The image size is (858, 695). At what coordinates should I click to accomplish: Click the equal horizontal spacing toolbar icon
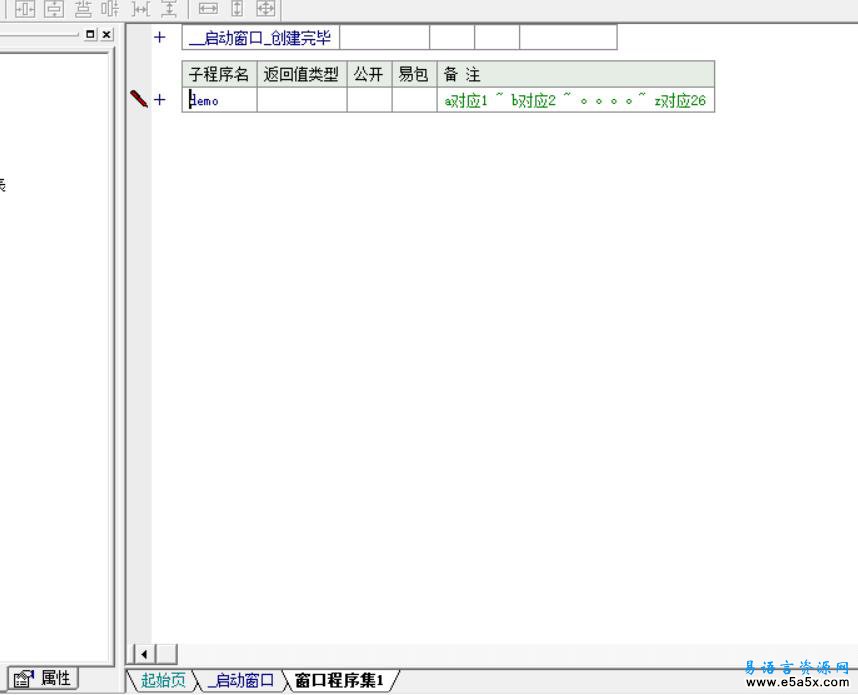click(x=141, y=9)
